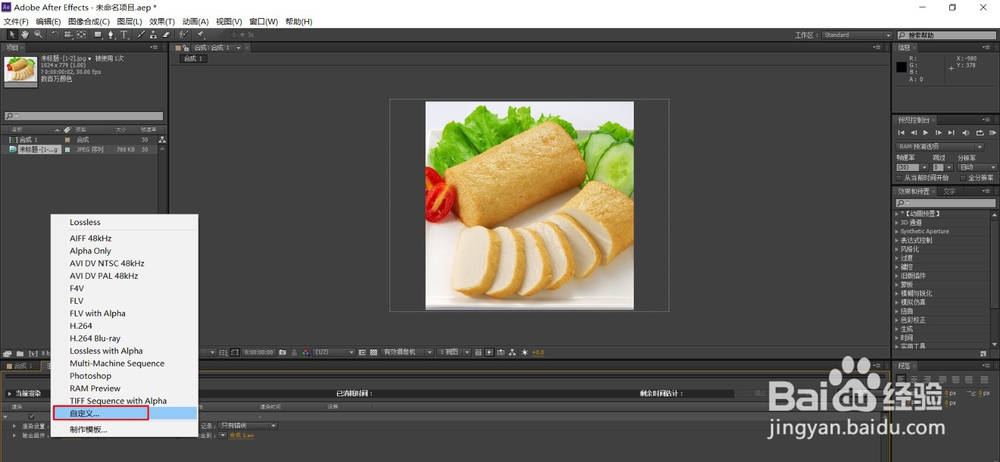Step back one frame in preview
The height and width of the screenshot is (462, 1000).
(914, 133)
